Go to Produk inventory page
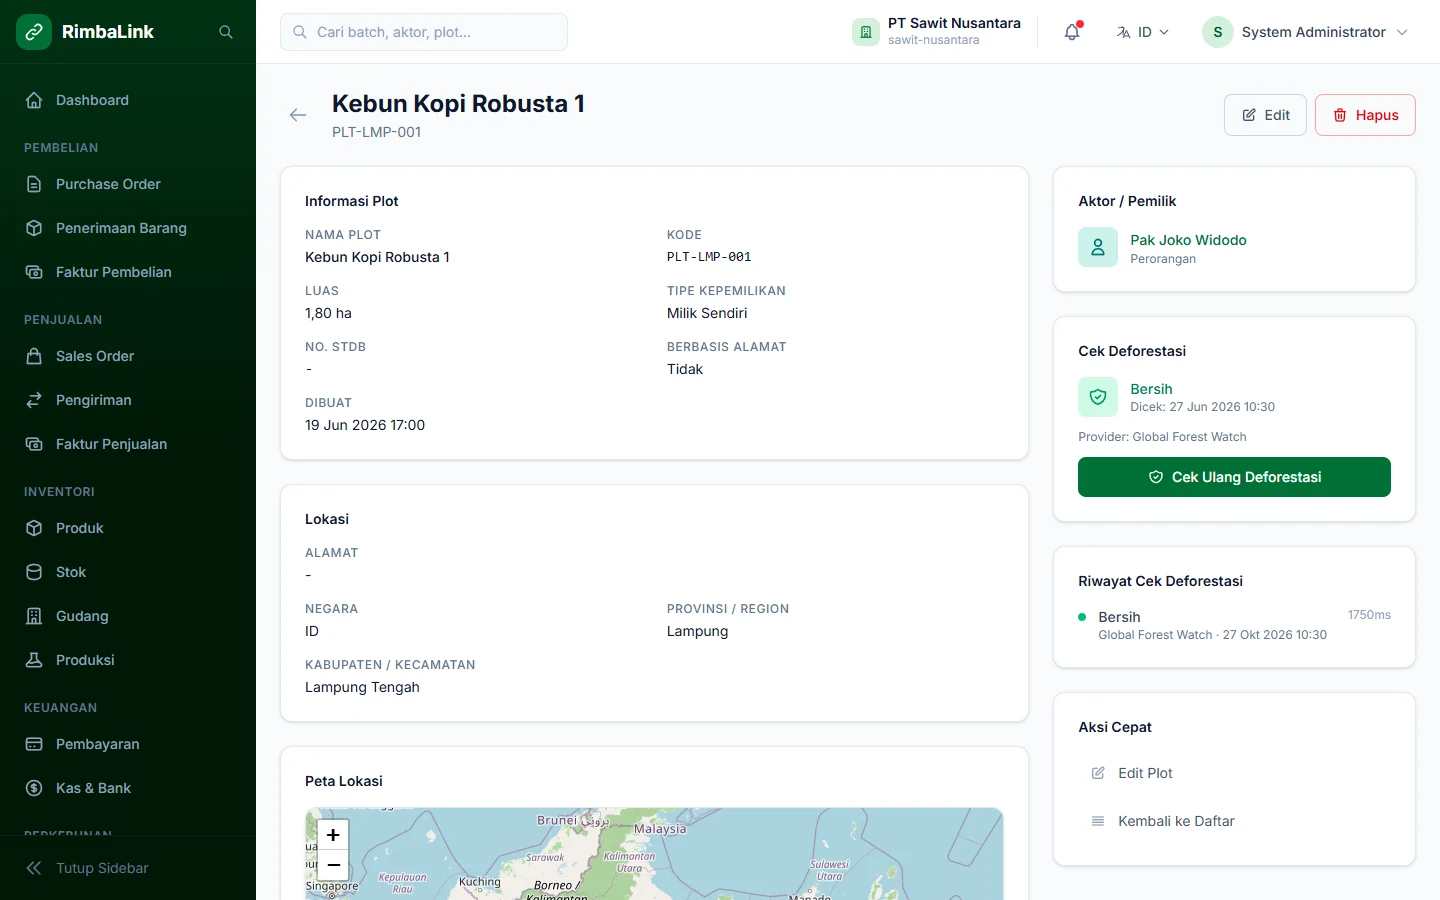Image resolution: width=1440 pixels, height=900 pixels. [128, 528]
